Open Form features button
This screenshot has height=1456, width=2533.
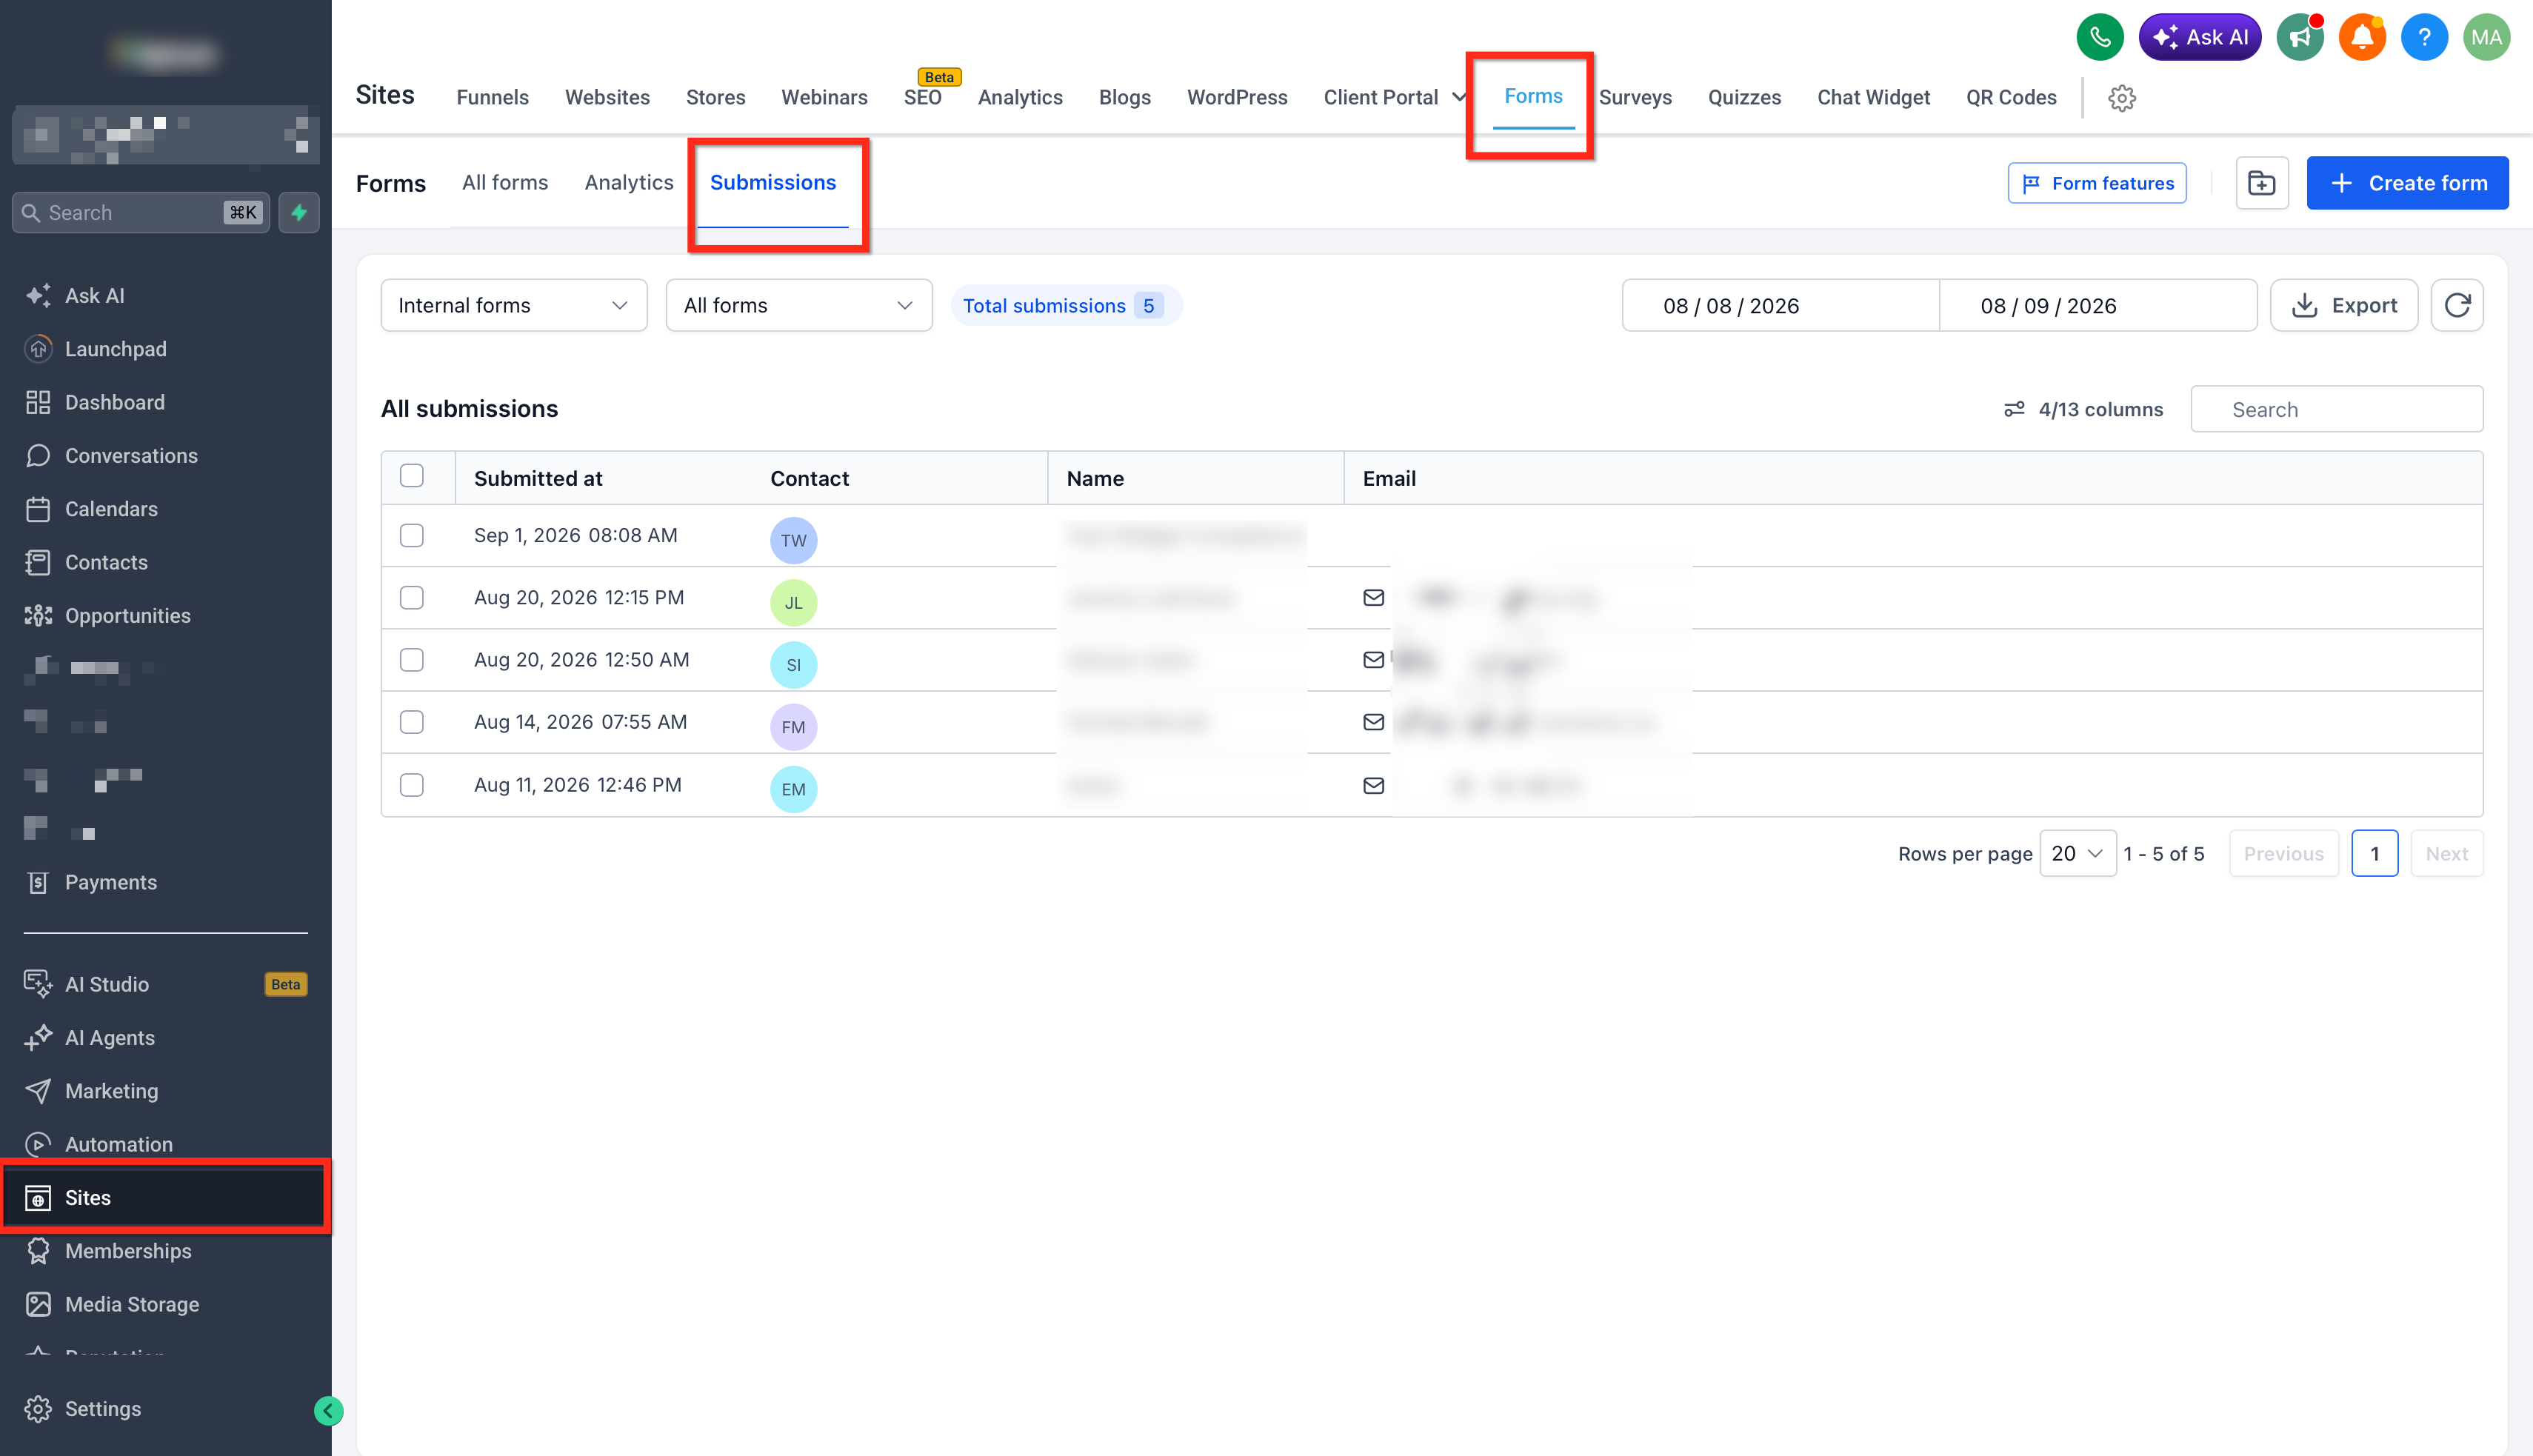point(2097,183)
